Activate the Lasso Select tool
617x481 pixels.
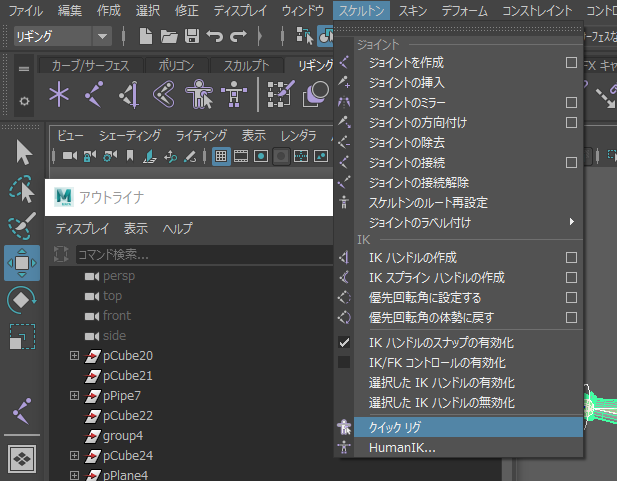point(22,189)
